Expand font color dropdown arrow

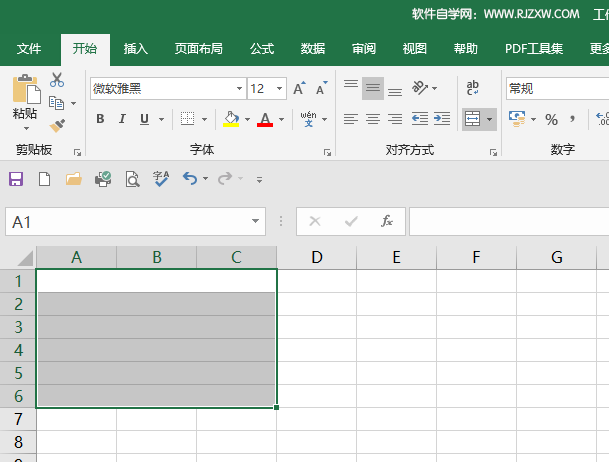point(282,119)
